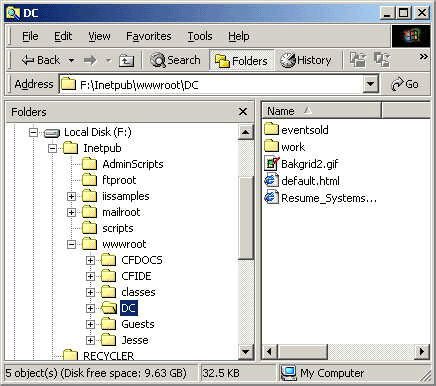Image resolution: width=436 pixels, height=386 pixels.
Task: Open the Search pane
Action: coord(175,61)
